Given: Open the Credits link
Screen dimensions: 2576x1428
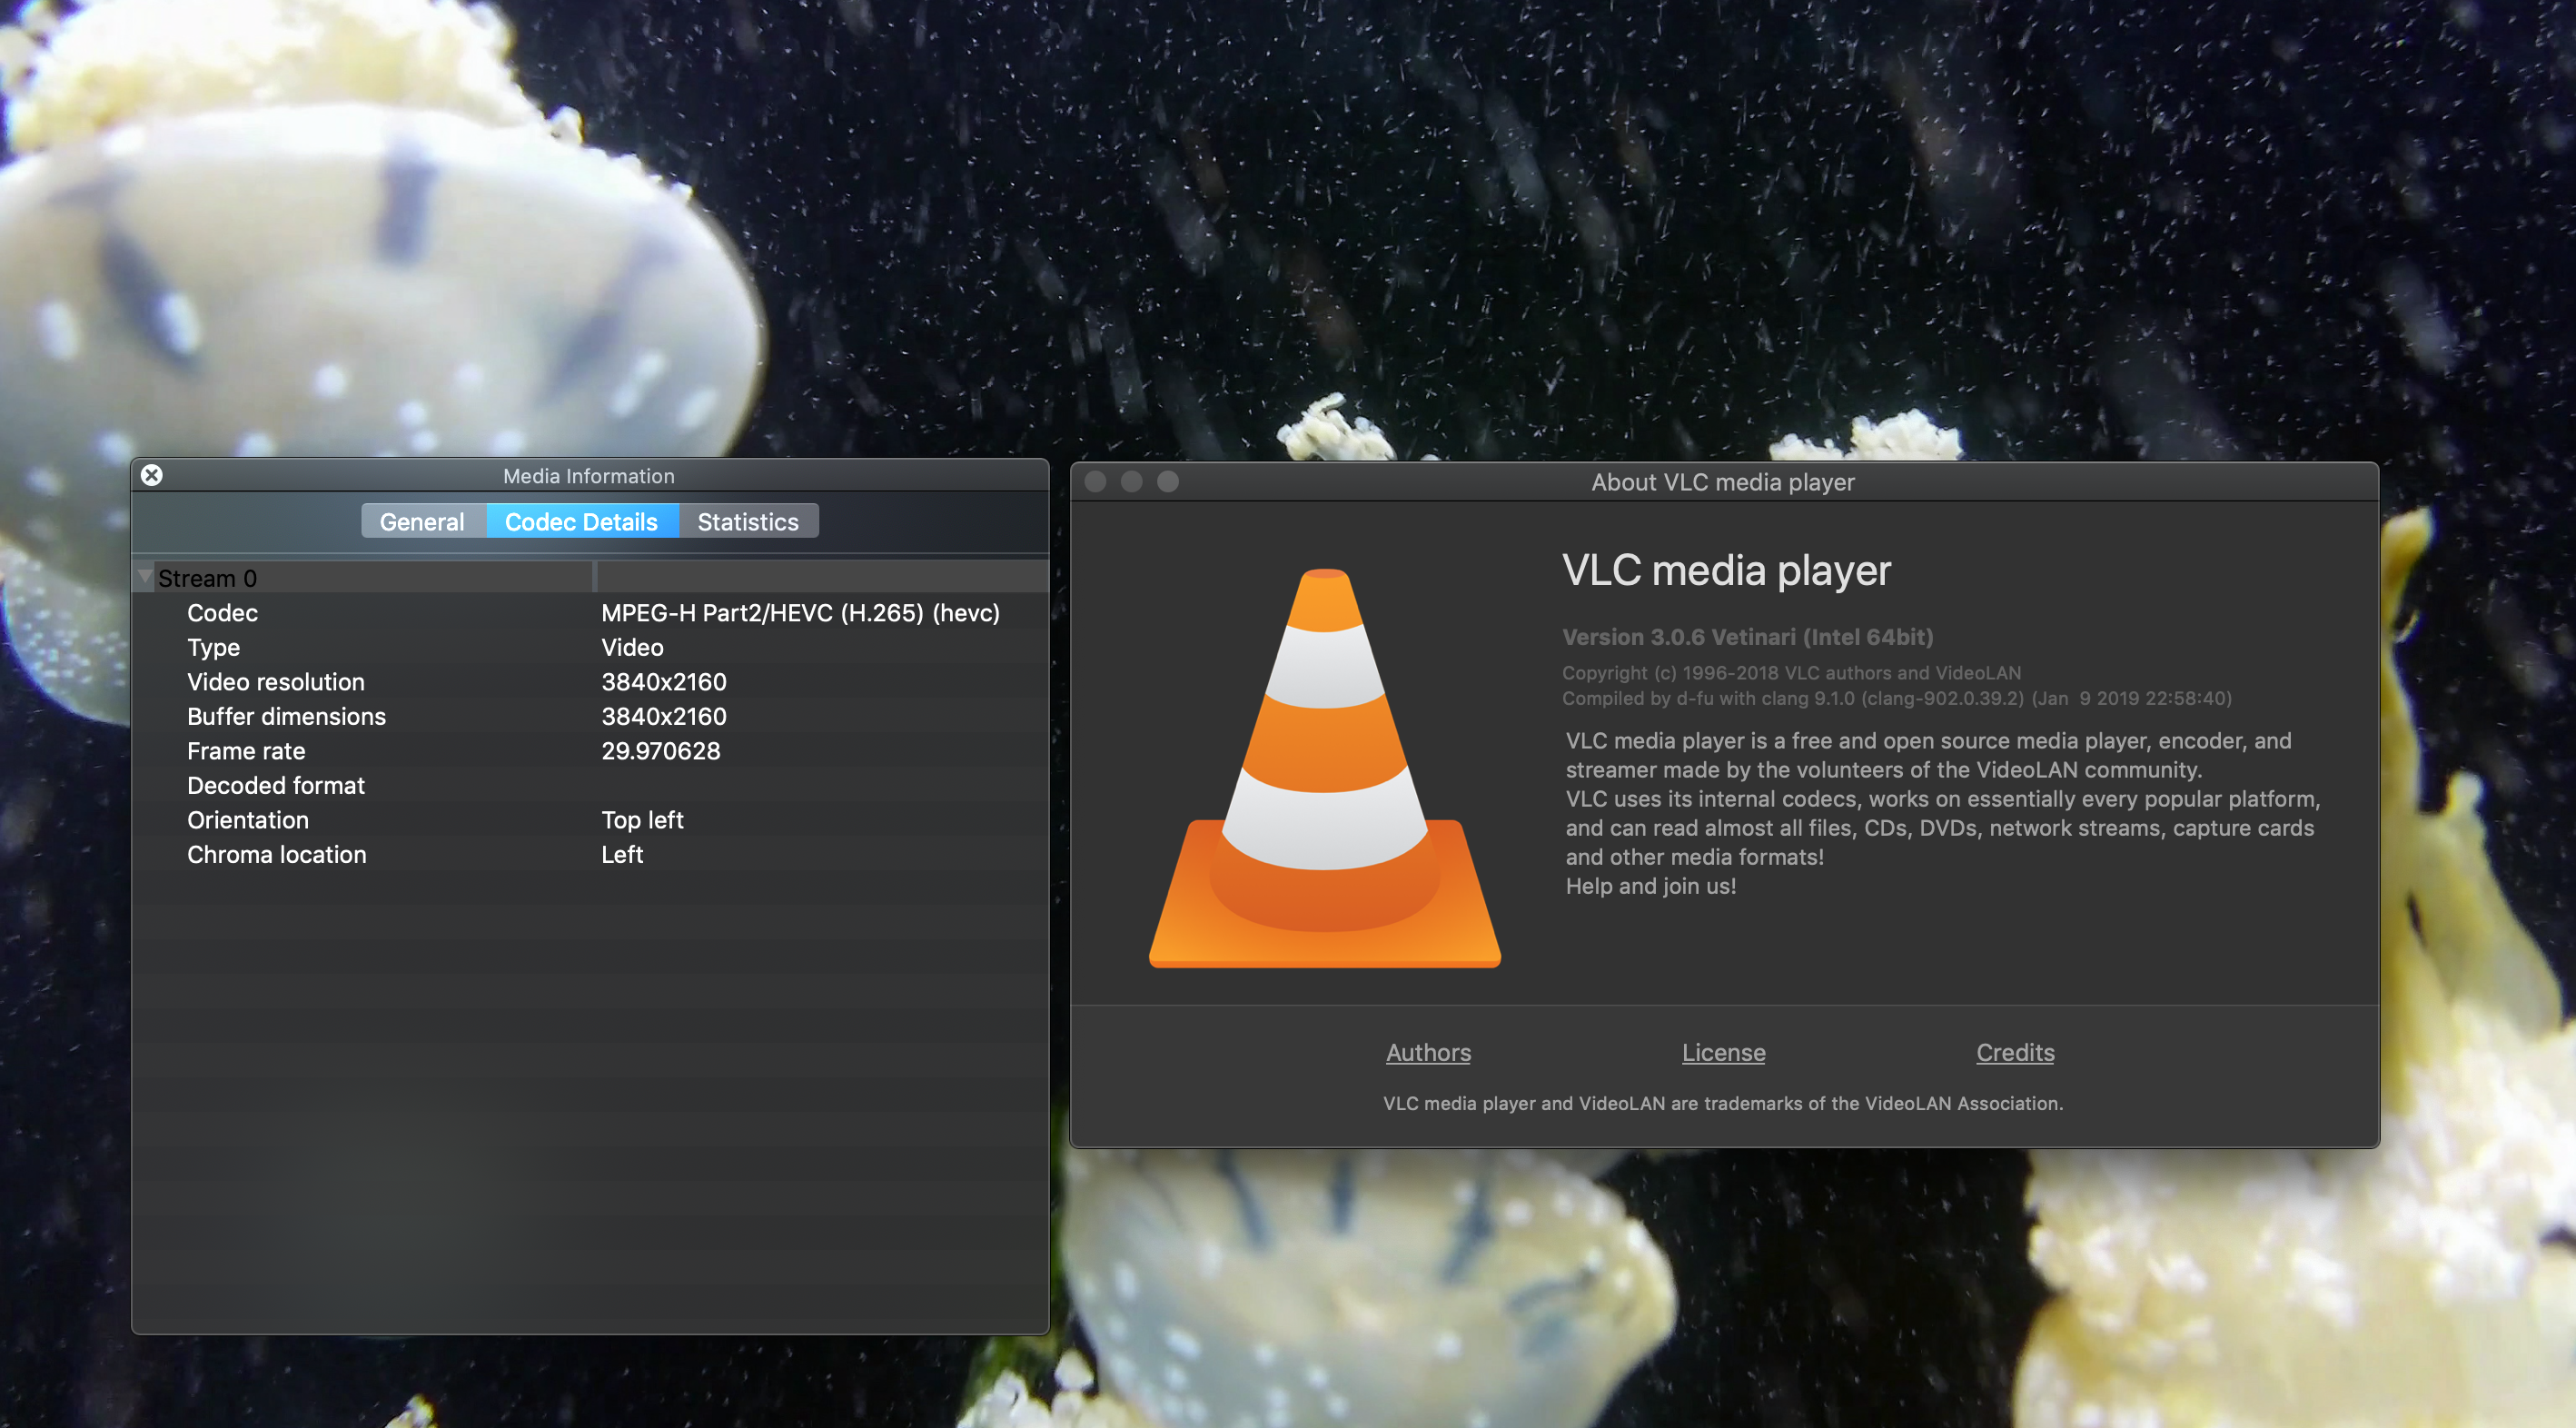Looking at the screenshot, I should coord(2015,1052).
